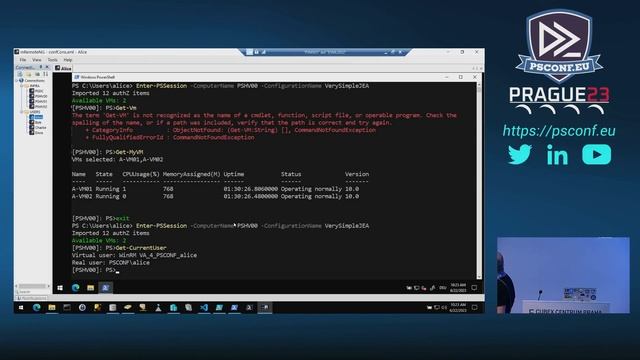Viewport: 640px width, 360px height.
Task: Click the sort toolbar icon in Connections panel
Action: click(46, 74)
